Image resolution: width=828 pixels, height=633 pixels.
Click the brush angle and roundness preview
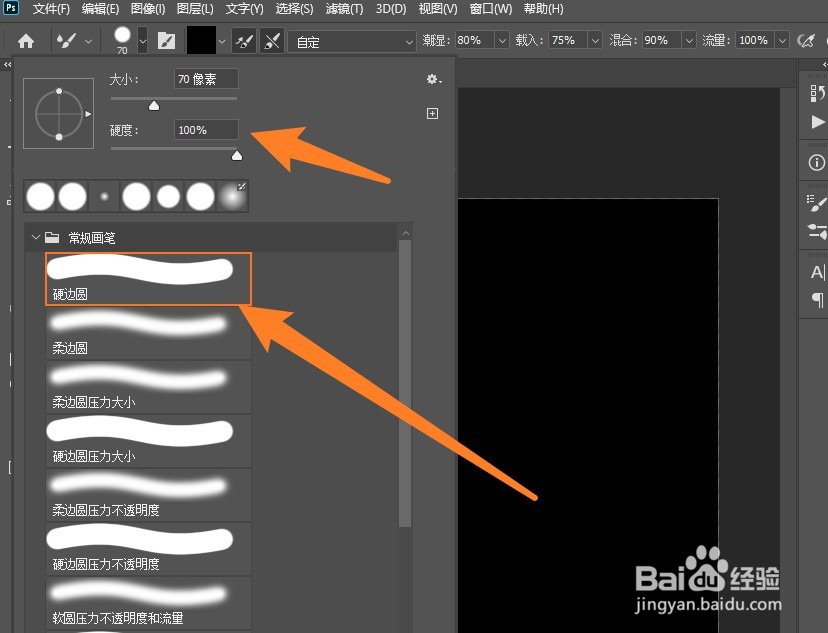pos(59,114)
